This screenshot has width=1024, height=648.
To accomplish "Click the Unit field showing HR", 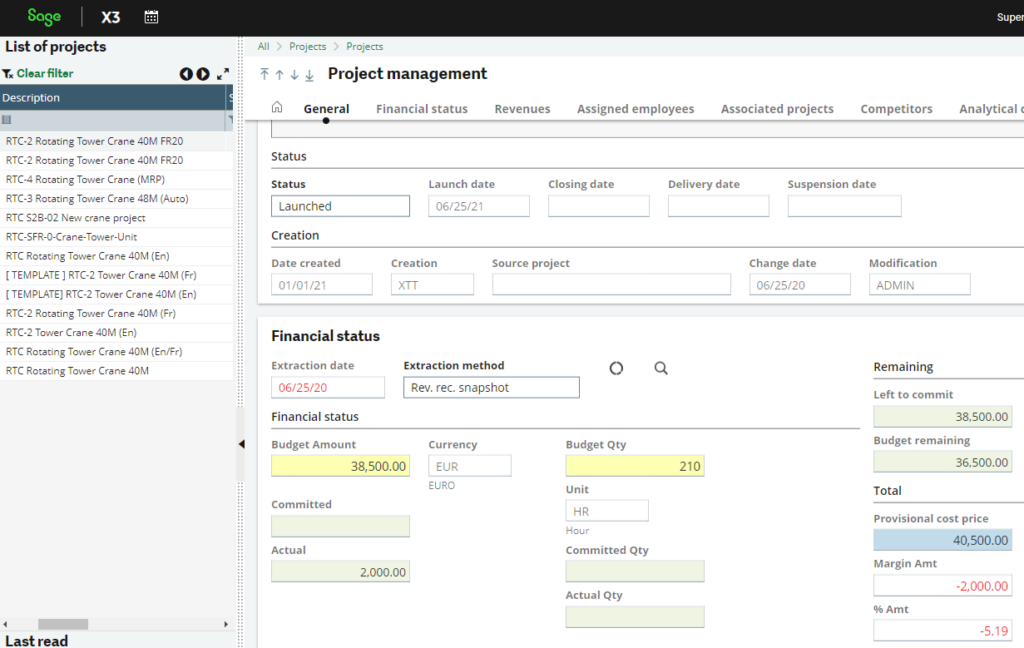I will coord(607,511).
